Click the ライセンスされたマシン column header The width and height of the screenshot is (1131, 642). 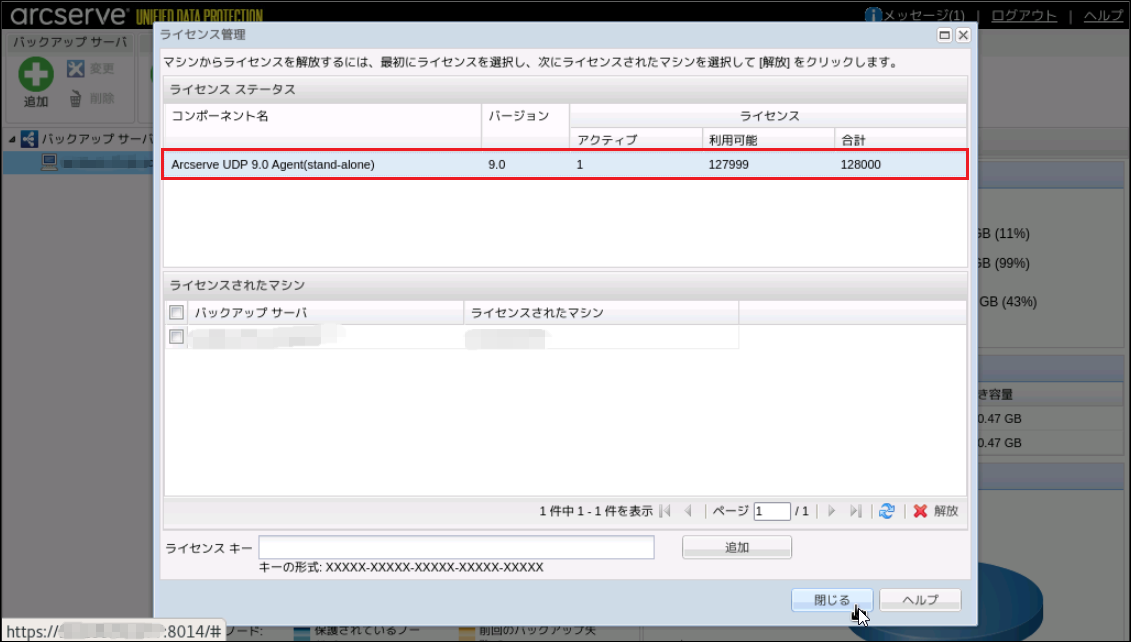pos(601,312)
